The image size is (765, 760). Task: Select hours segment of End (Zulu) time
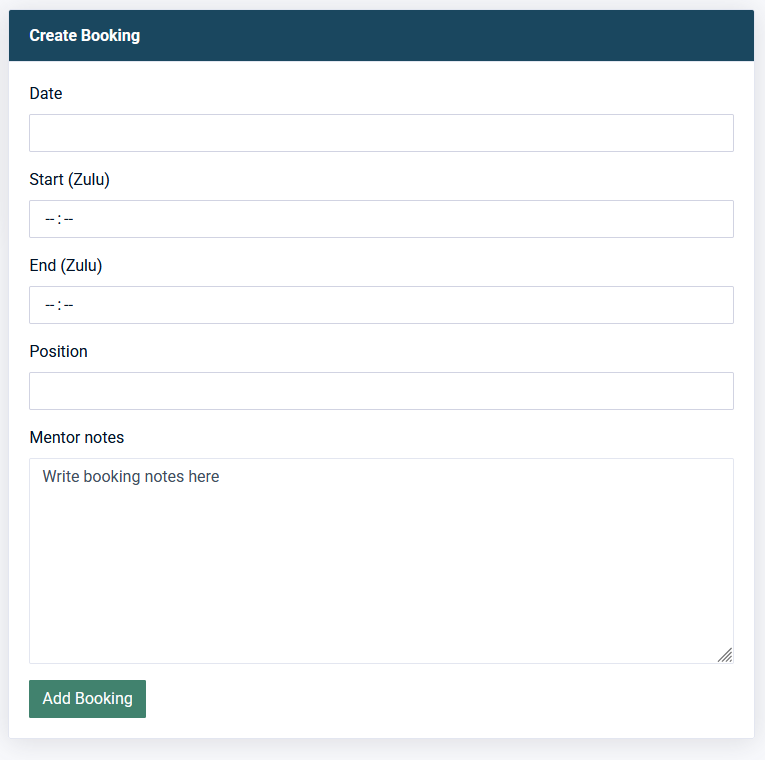[49, 305]
